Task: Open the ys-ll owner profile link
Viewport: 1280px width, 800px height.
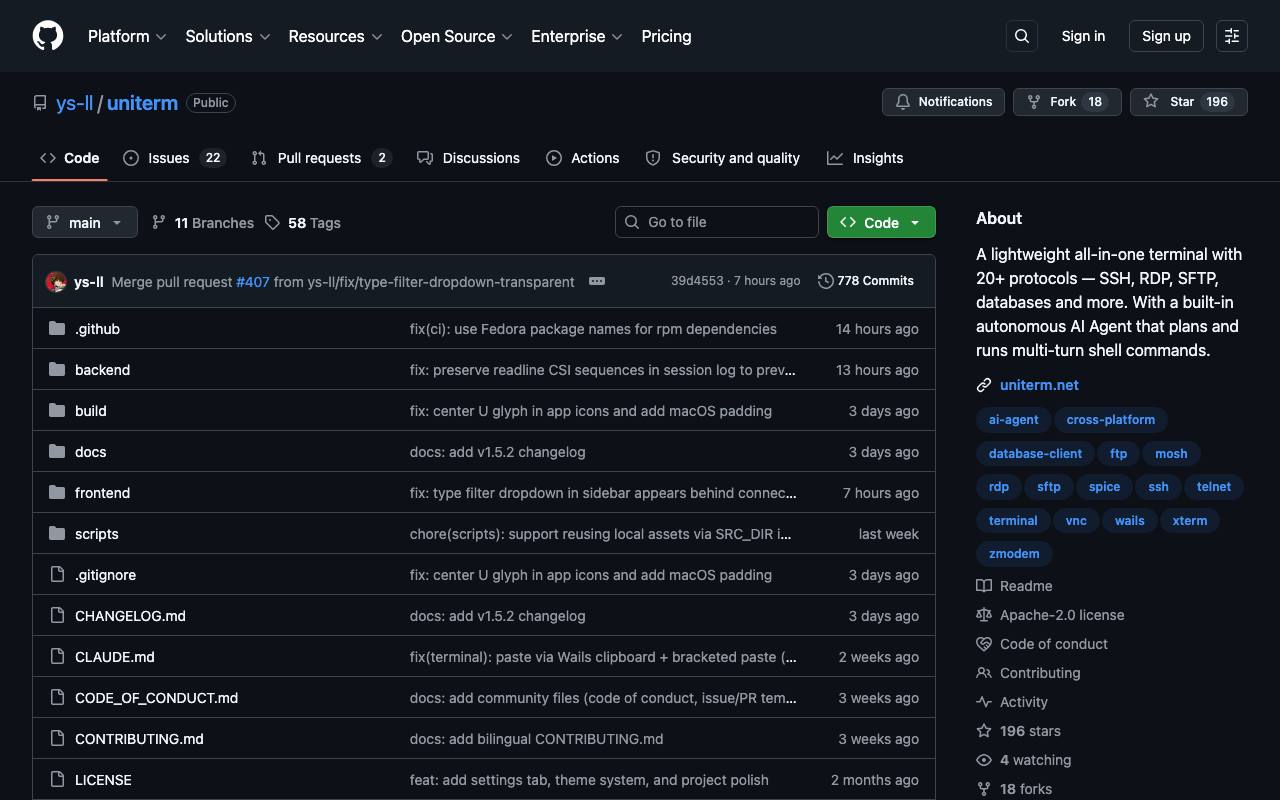Action: click(x=75, y=103)
